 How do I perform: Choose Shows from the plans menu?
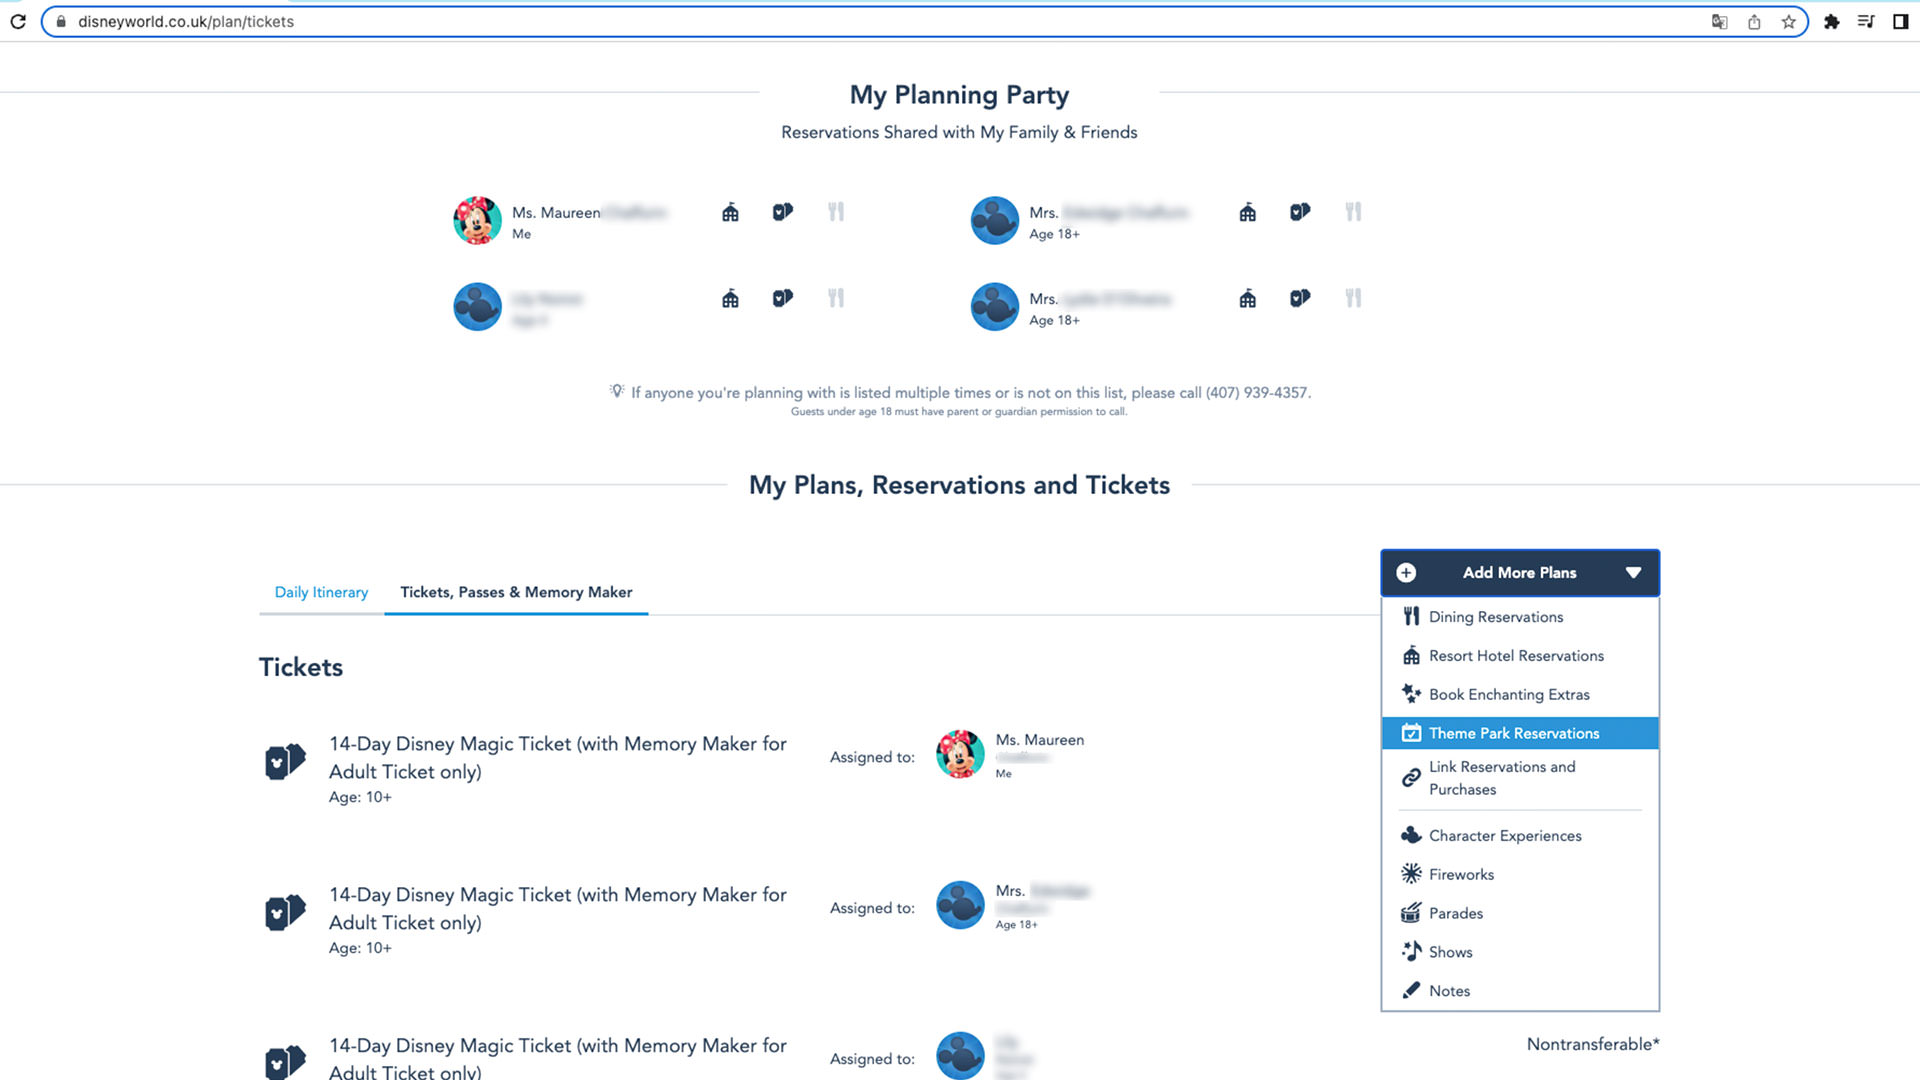(1520, 952)
